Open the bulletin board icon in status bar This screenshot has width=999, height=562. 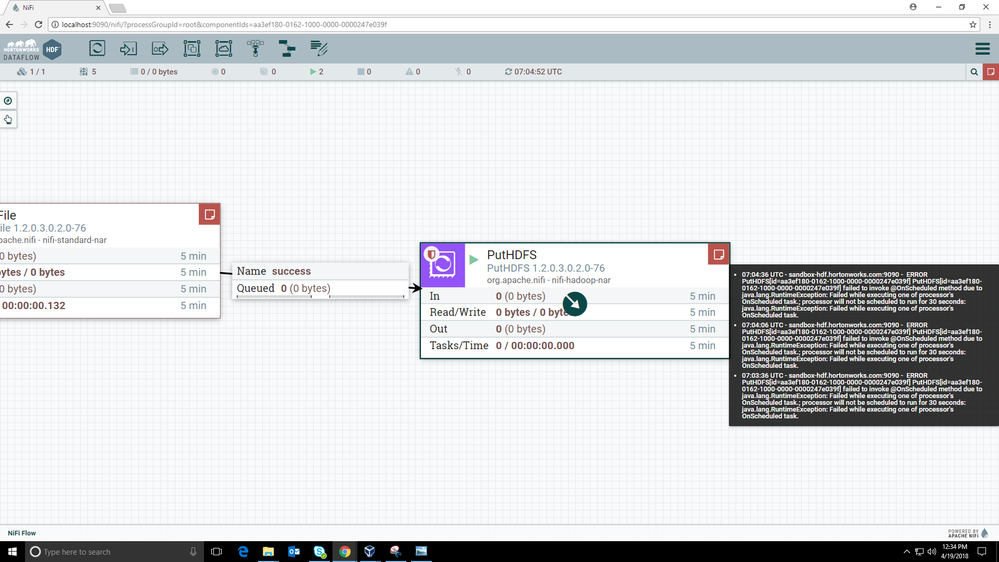(990, 72)
